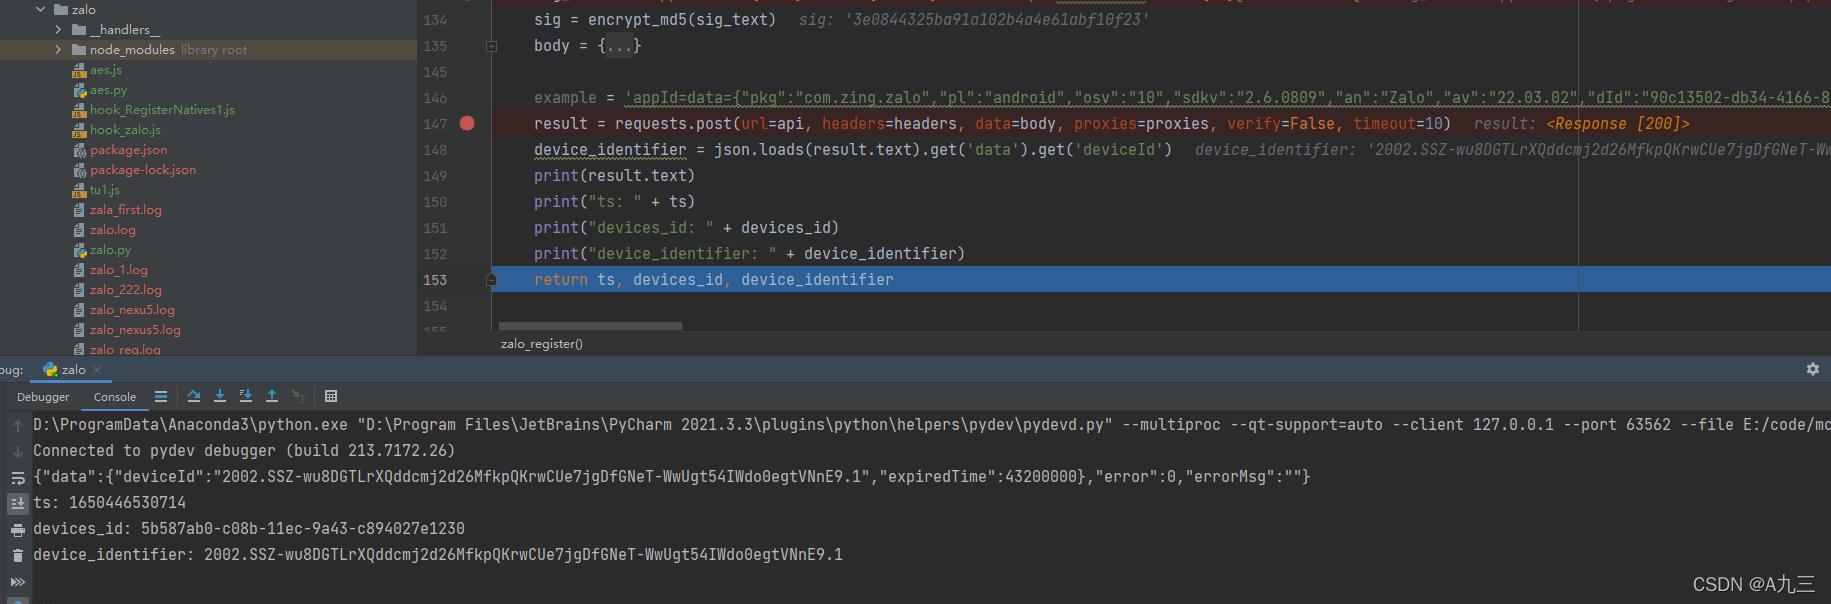
Task: Click the 'ts: 1650446530714' console output
Action: 110,503
